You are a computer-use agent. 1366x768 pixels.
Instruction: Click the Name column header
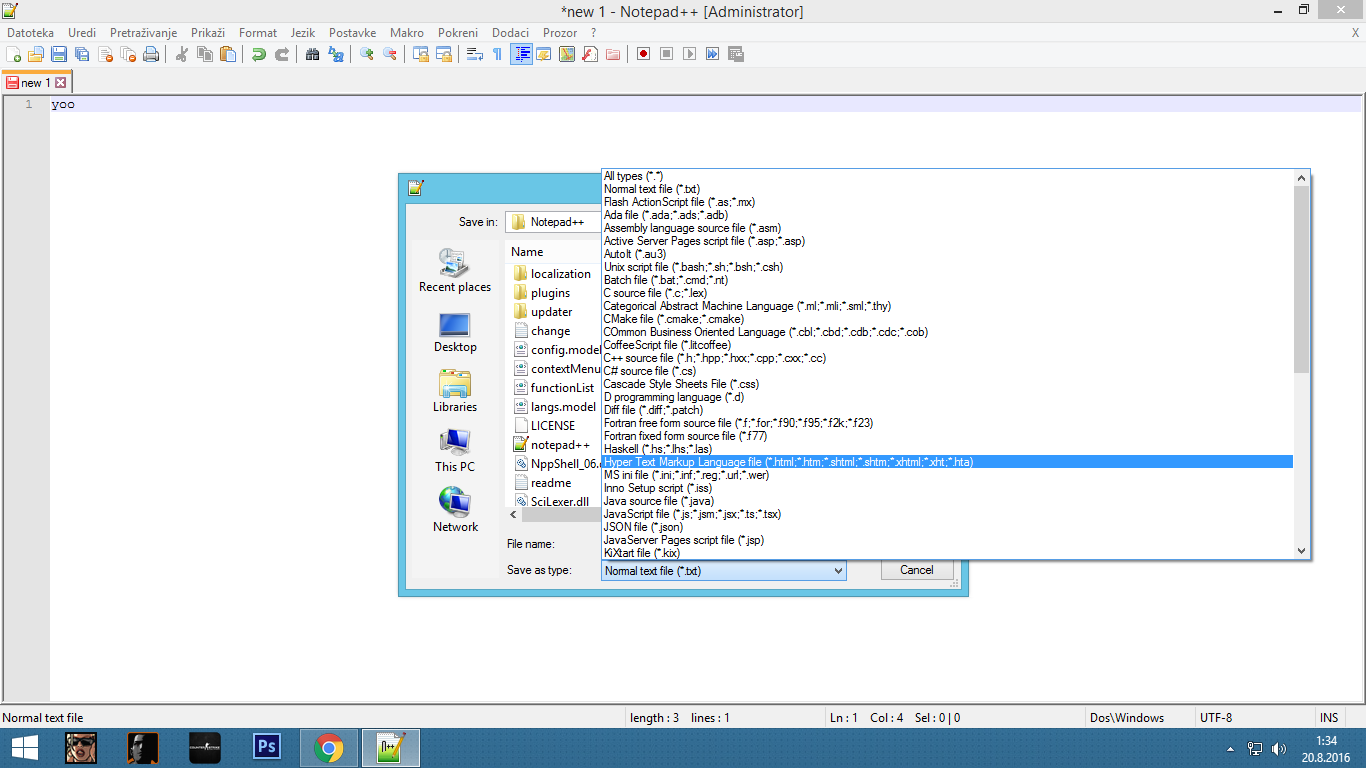[528, 252]
